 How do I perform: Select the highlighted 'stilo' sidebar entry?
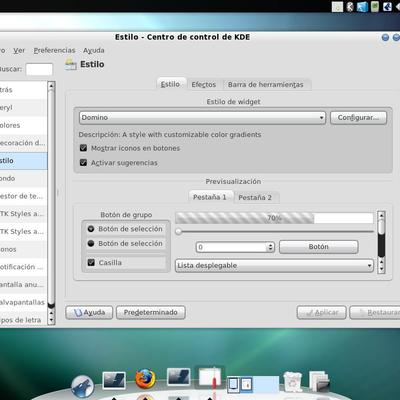[x=23, y=161]
